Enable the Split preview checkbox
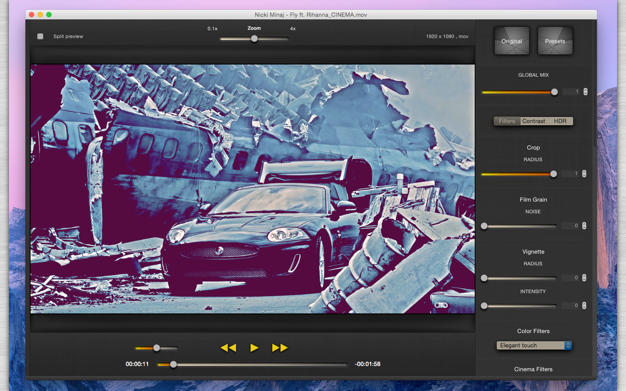 (40, 36)
